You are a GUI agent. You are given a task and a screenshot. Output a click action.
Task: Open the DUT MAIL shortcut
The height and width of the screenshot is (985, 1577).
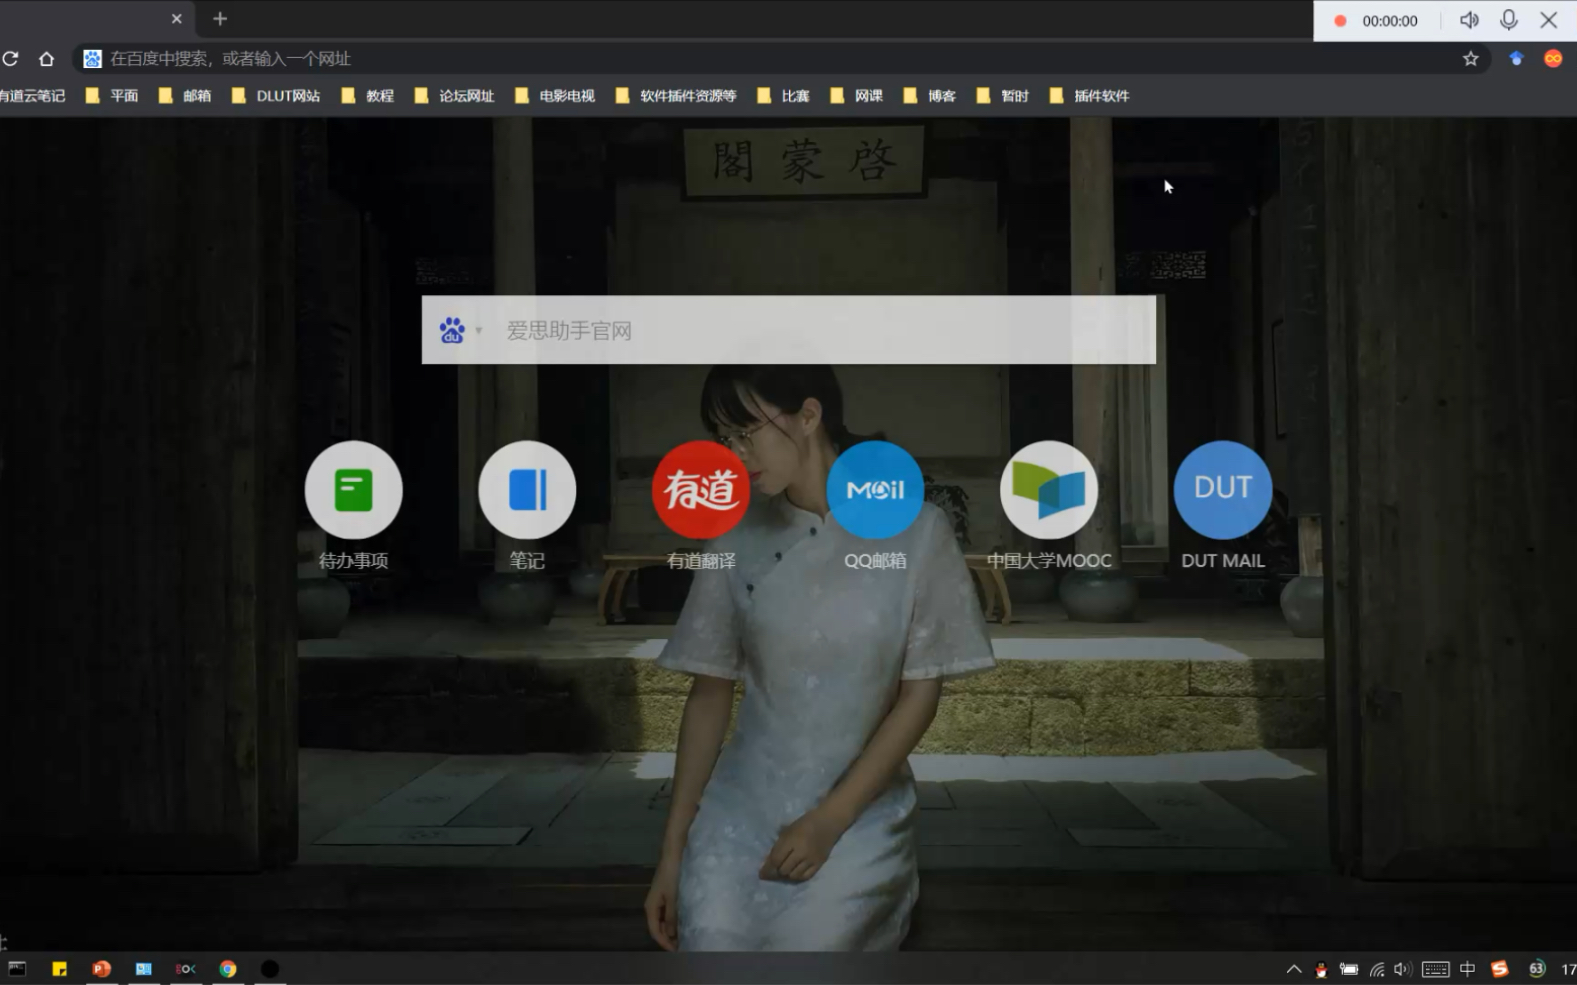(x=1223, y=490)
